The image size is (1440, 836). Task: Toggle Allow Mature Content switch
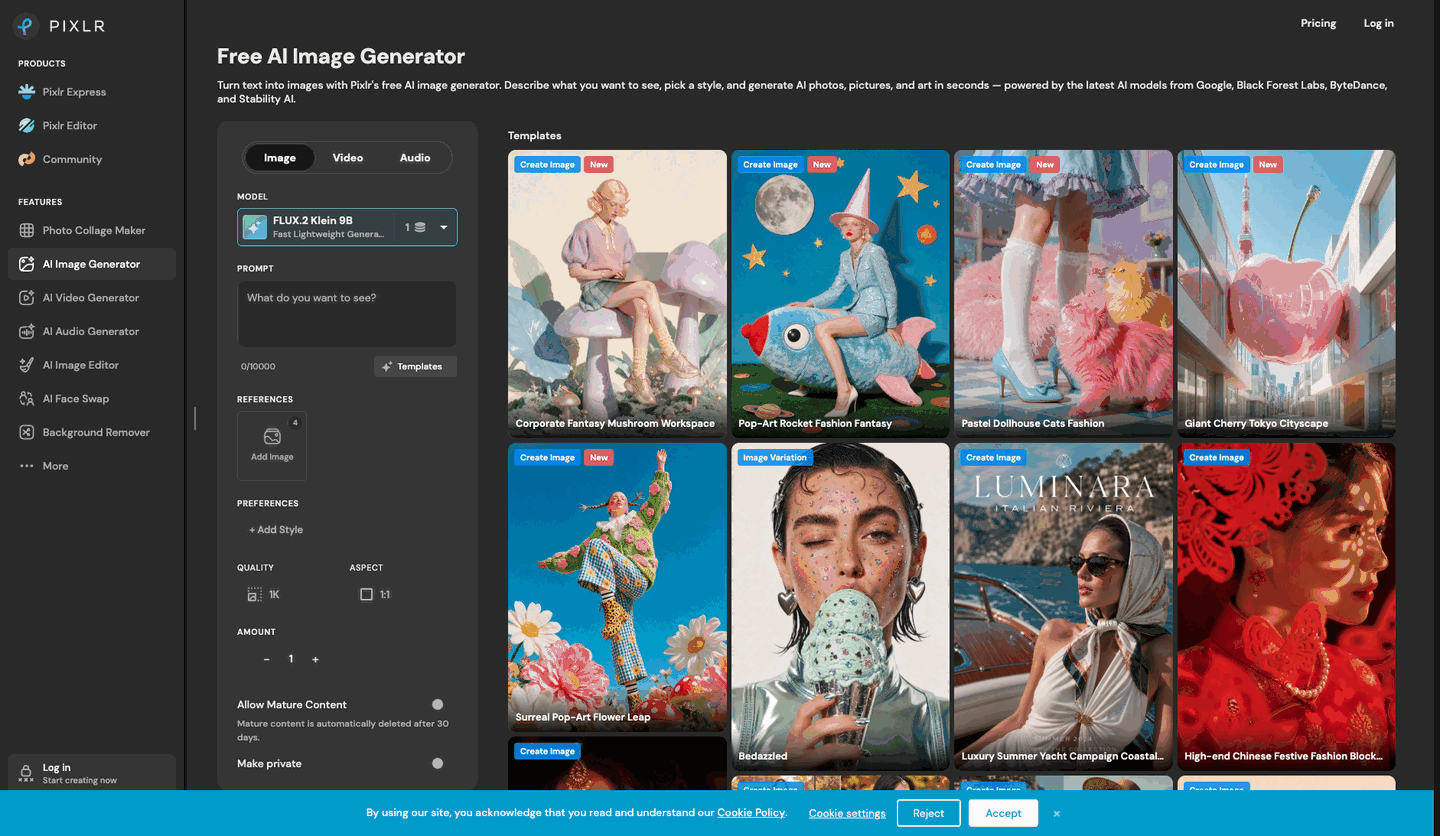(x=437, y=705)
